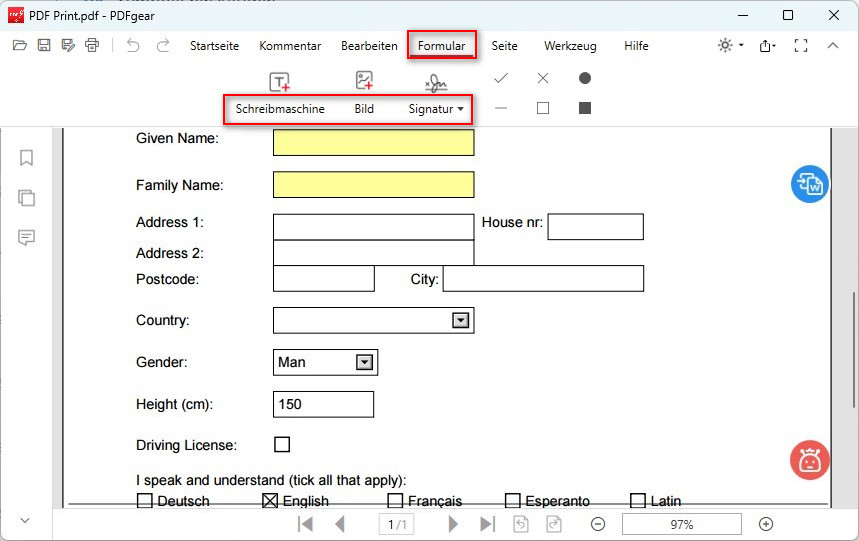Open the share dropdown

click(x=767, y=45)
